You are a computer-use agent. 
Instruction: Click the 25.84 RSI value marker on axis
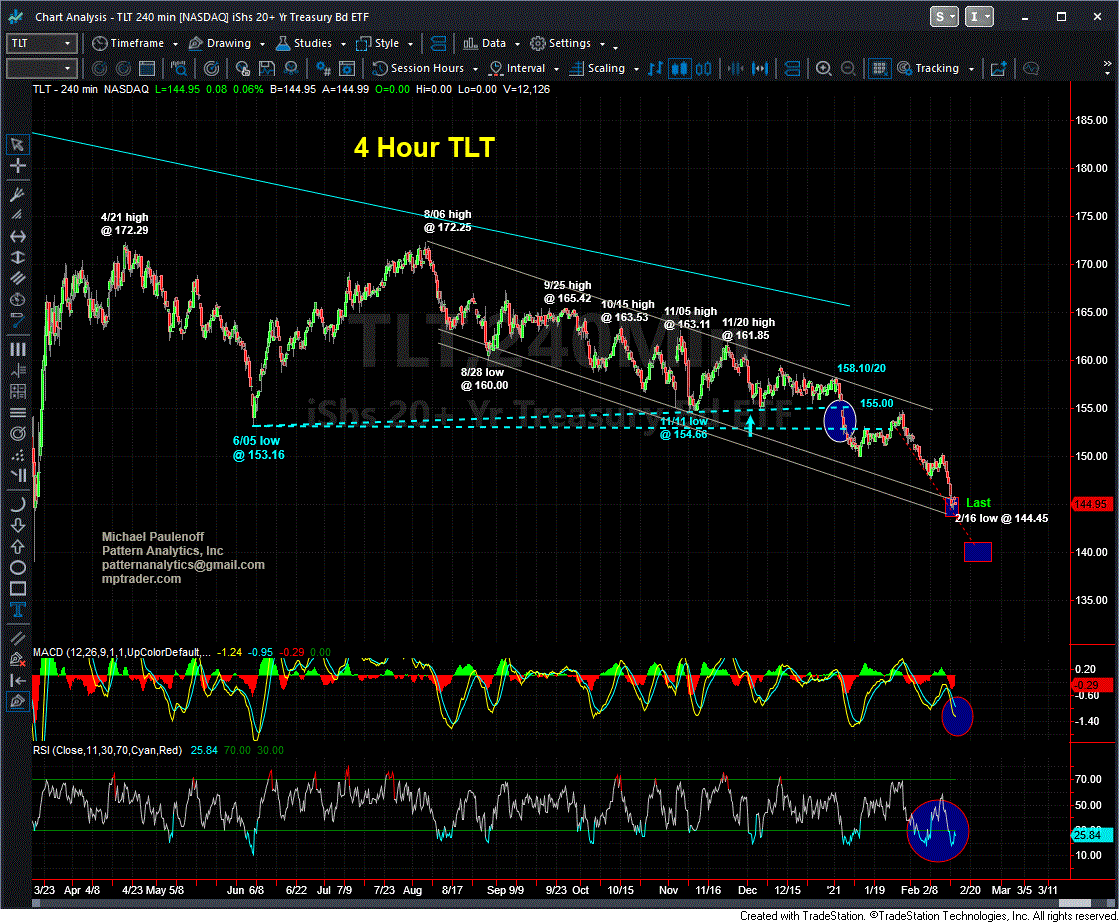[x=1090, y=835]
